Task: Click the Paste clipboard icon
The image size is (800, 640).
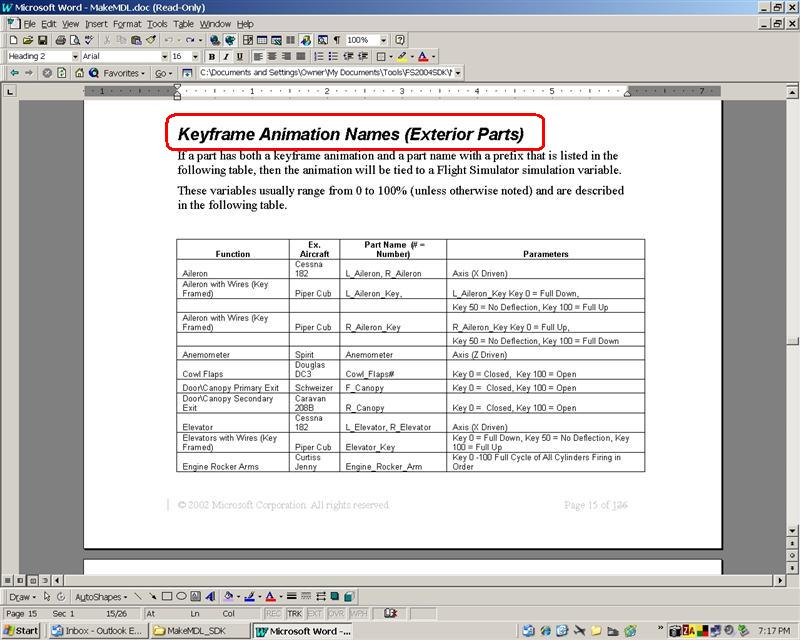Action: (x=136, y=40)
